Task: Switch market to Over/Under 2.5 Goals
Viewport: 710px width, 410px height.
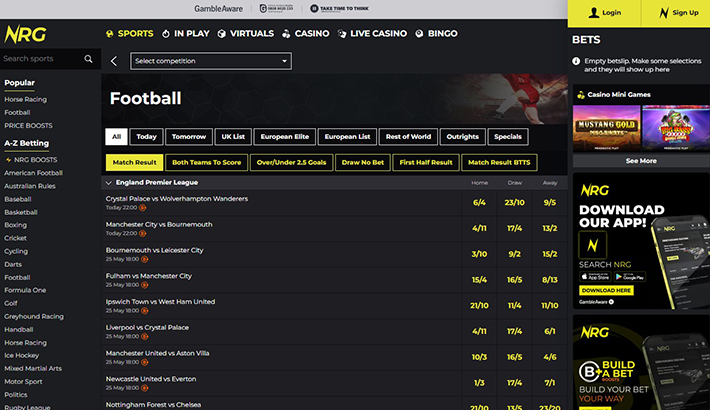Action: [291, 163]
